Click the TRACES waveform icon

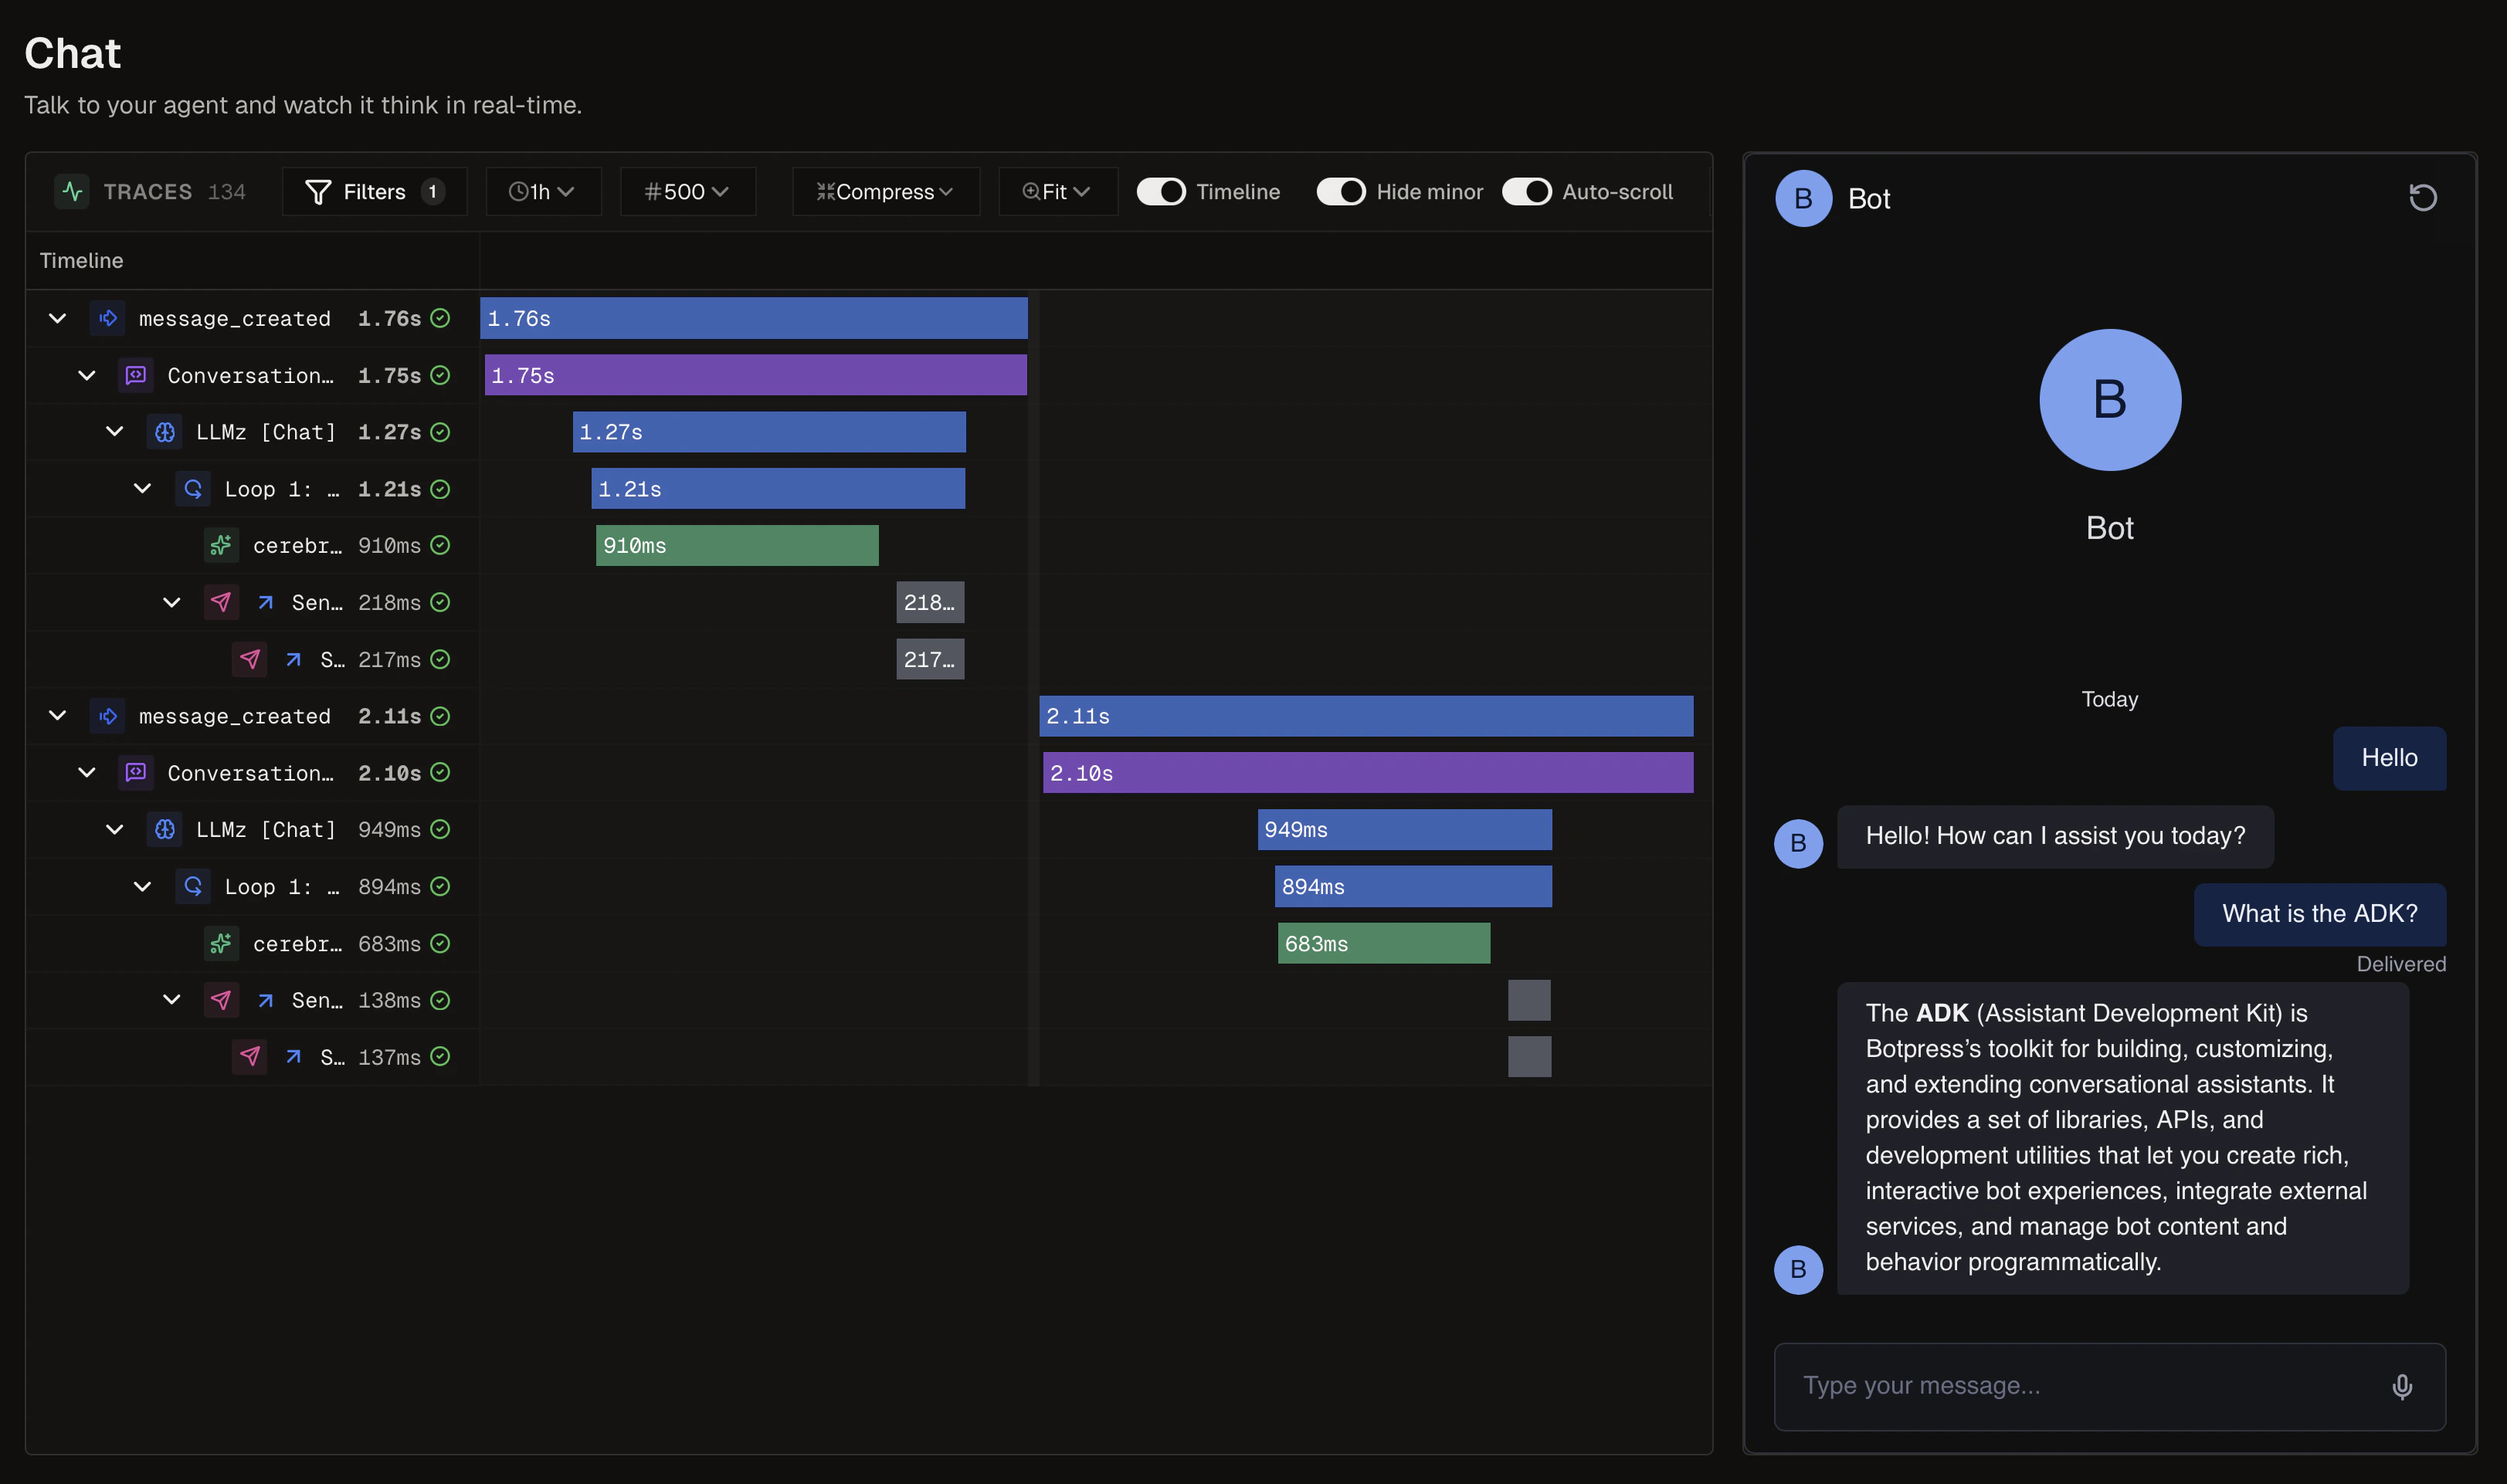71,191
